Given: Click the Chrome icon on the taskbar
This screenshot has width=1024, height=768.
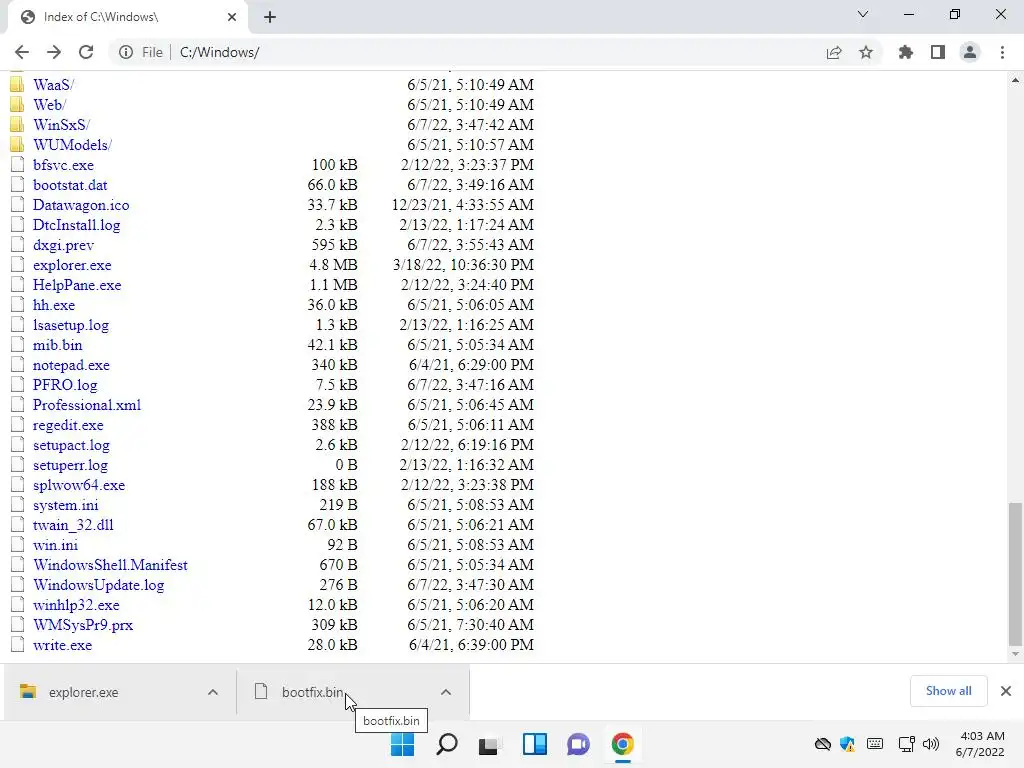Looking at the screenshot, I should [622, 744].
